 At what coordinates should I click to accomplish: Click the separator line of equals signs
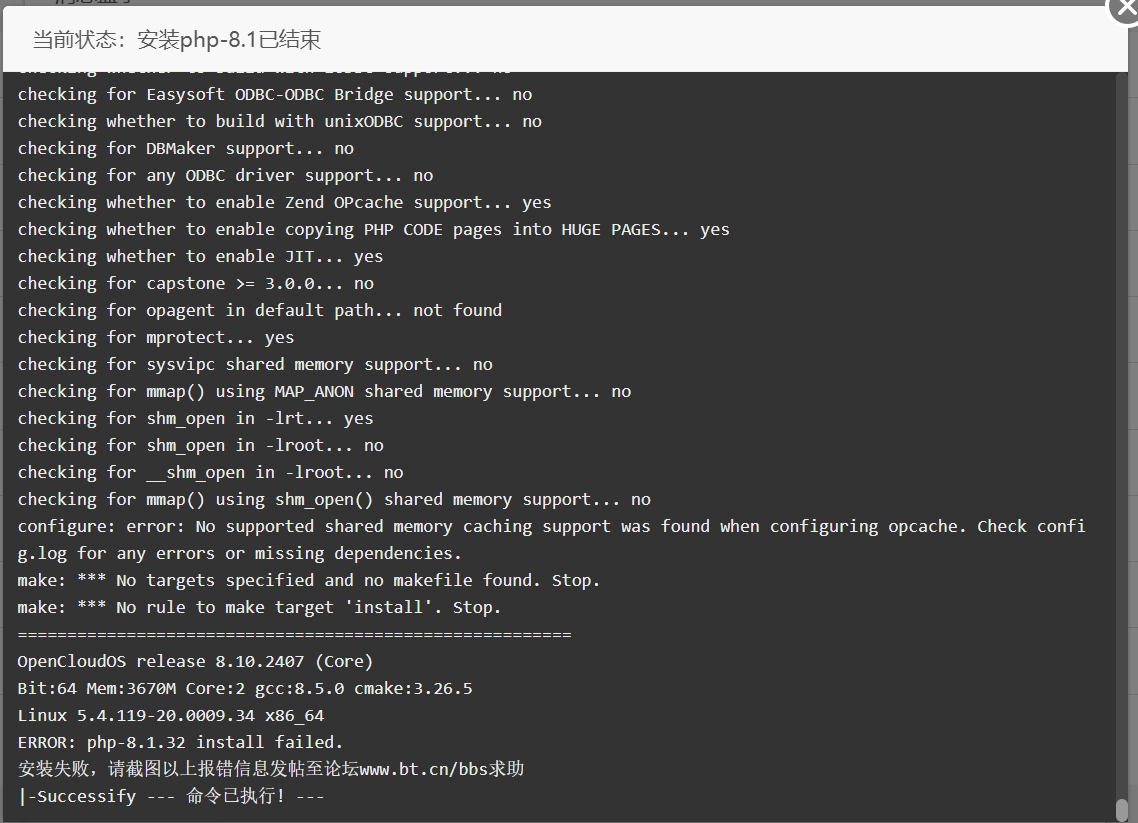[294, 634]
